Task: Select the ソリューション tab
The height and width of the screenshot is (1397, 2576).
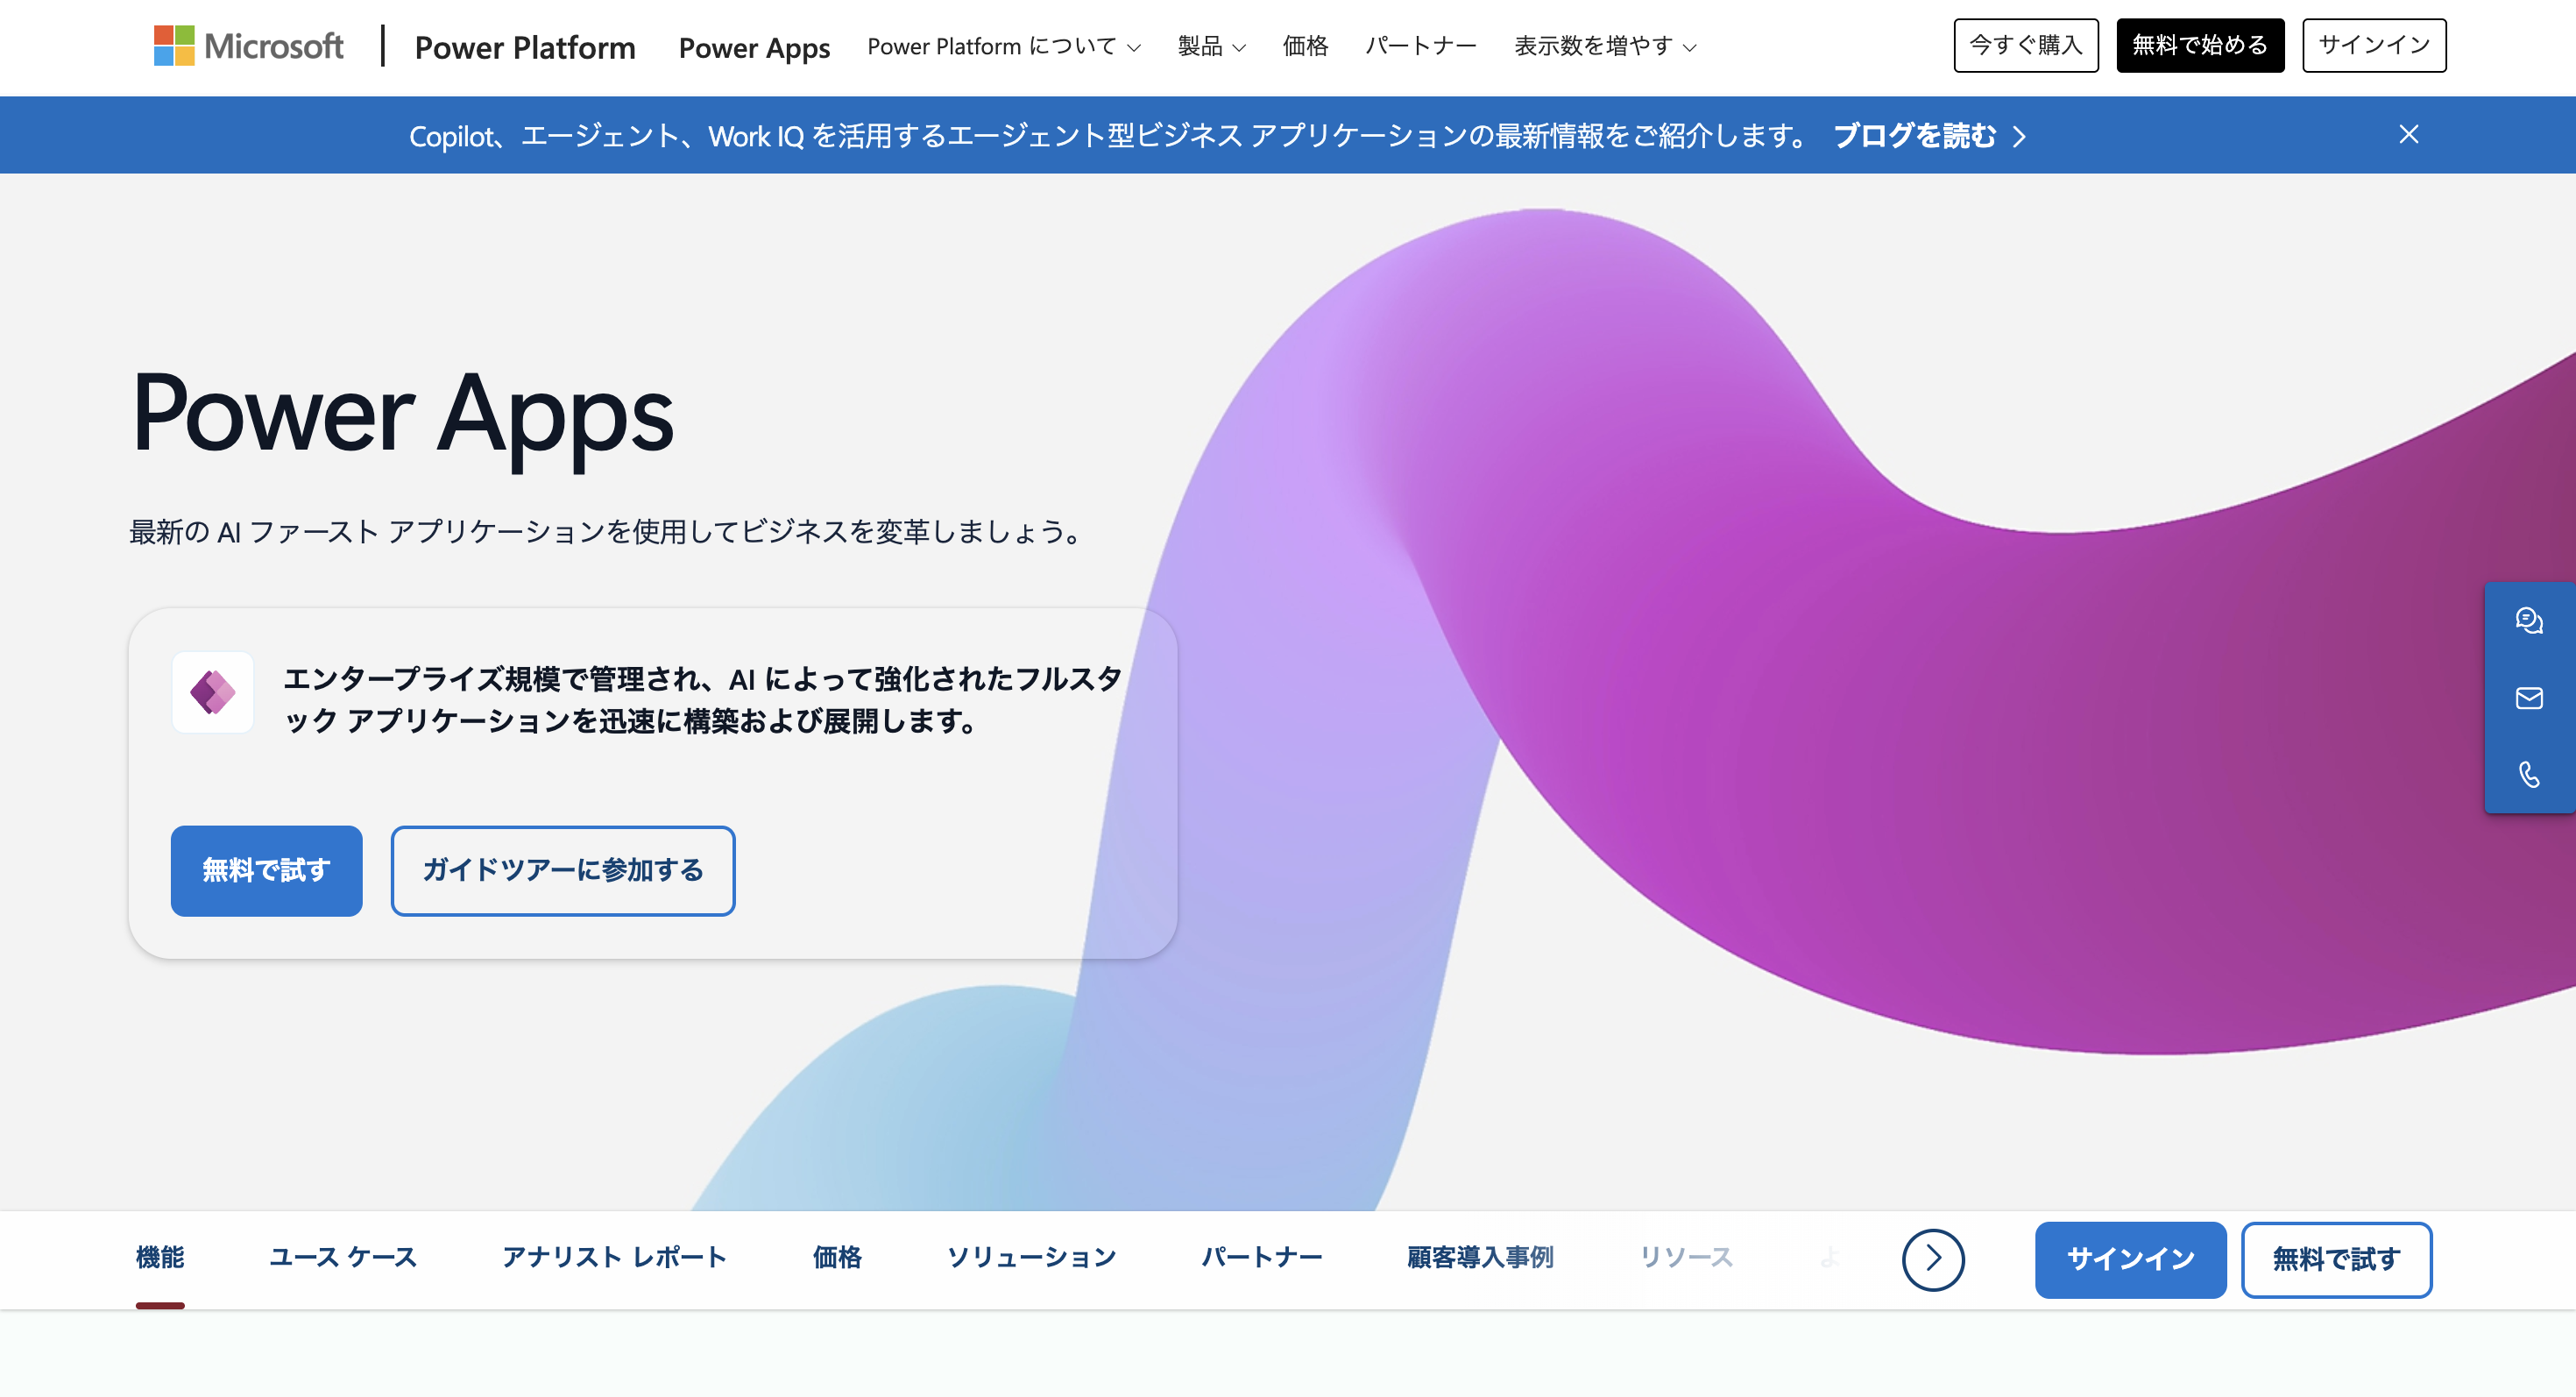Action: (1032, 1257)
